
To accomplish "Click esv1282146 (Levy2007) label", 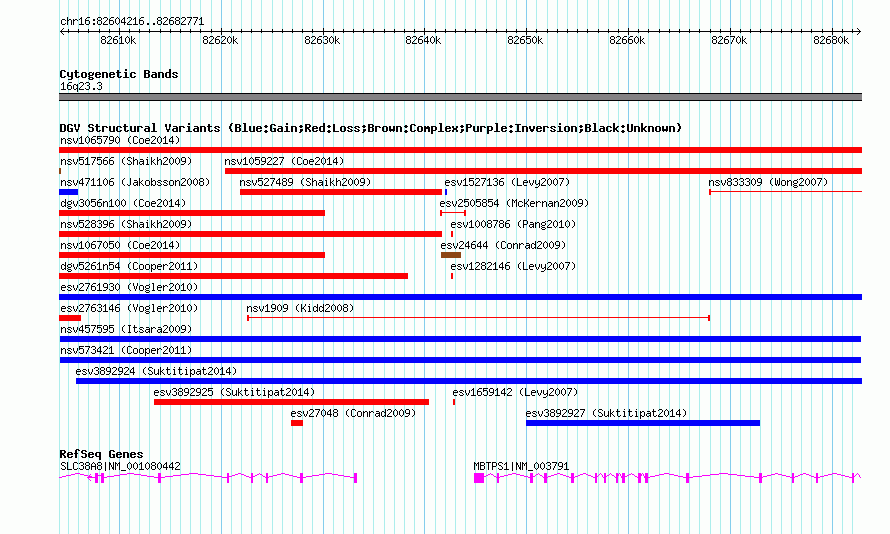I will pyautogui.click(x=513, y=266).
